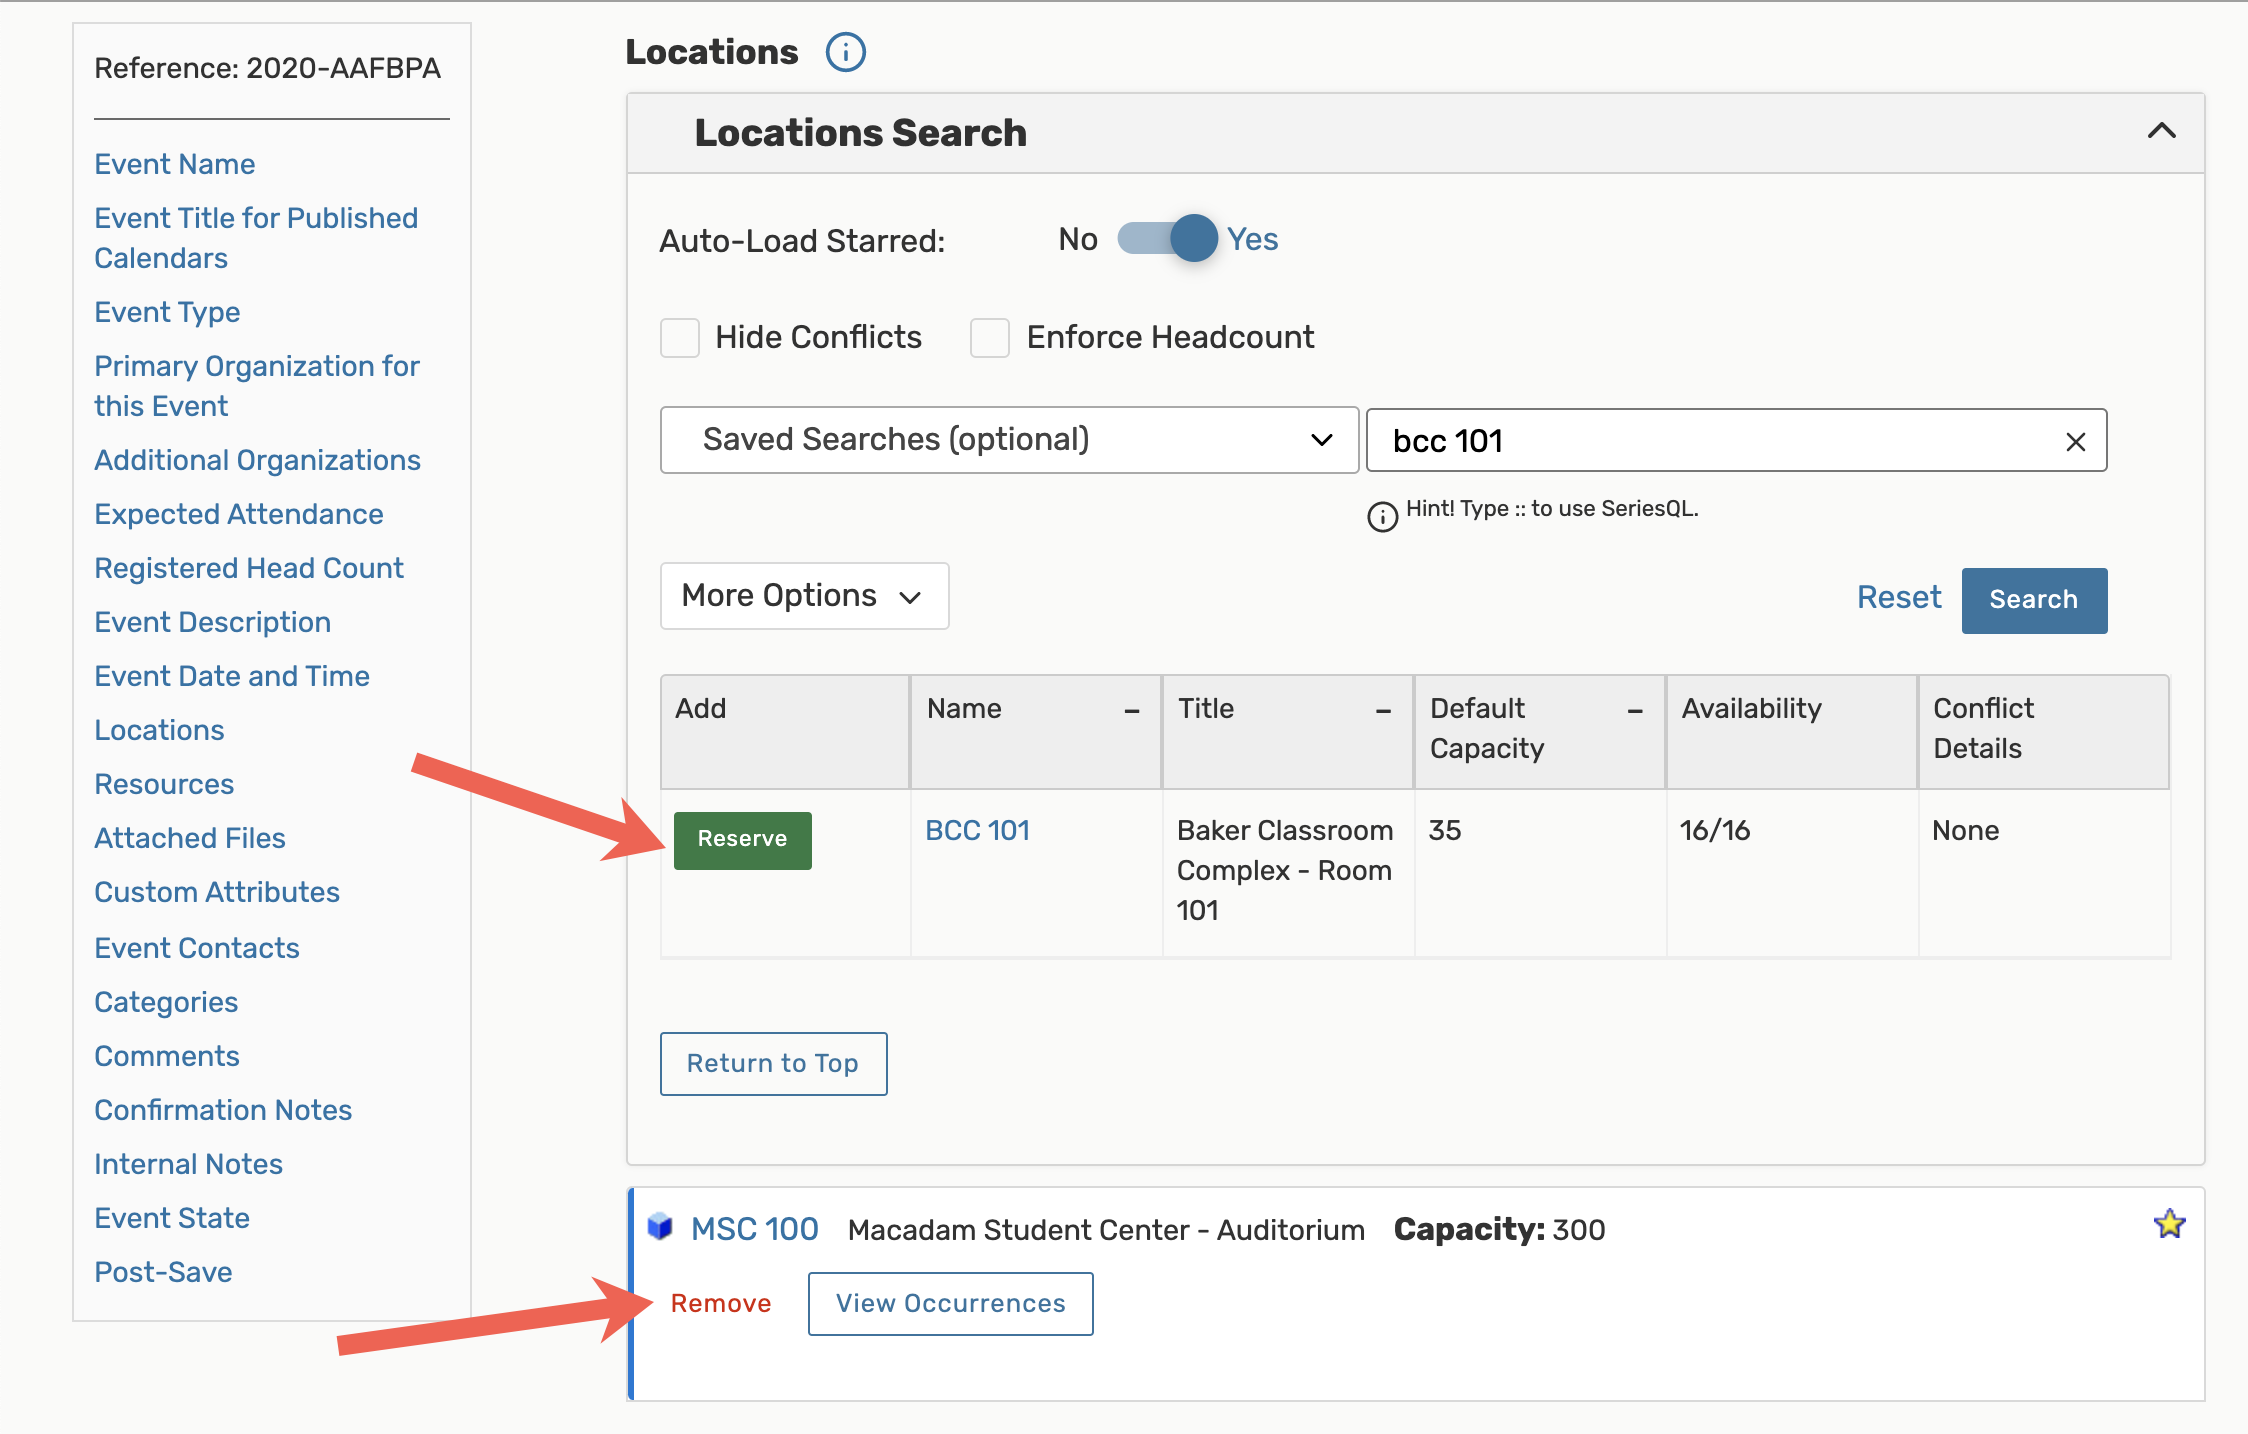Image resolution: width=2248 pixels, height=1434 pixels.
Task: Reserve the BCC 101 room
Action: 742,840
